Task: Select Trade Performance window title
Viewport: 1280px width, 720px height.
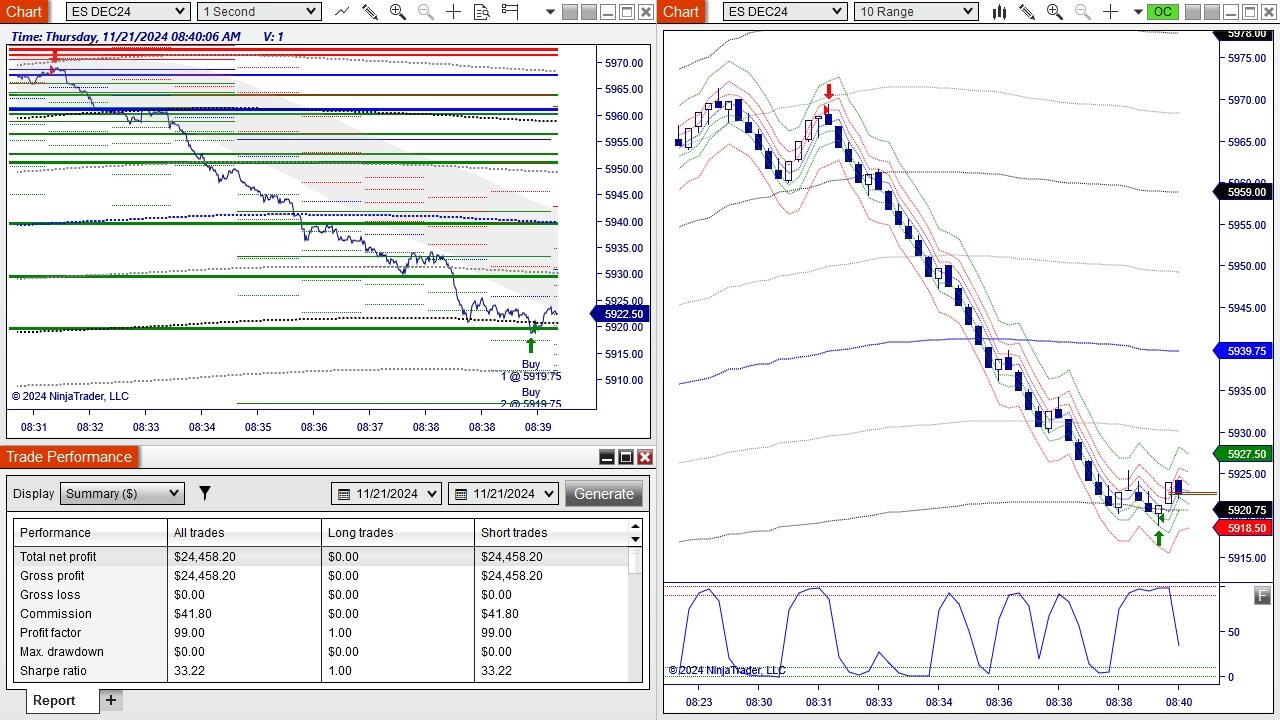Action: pos(69,457)
